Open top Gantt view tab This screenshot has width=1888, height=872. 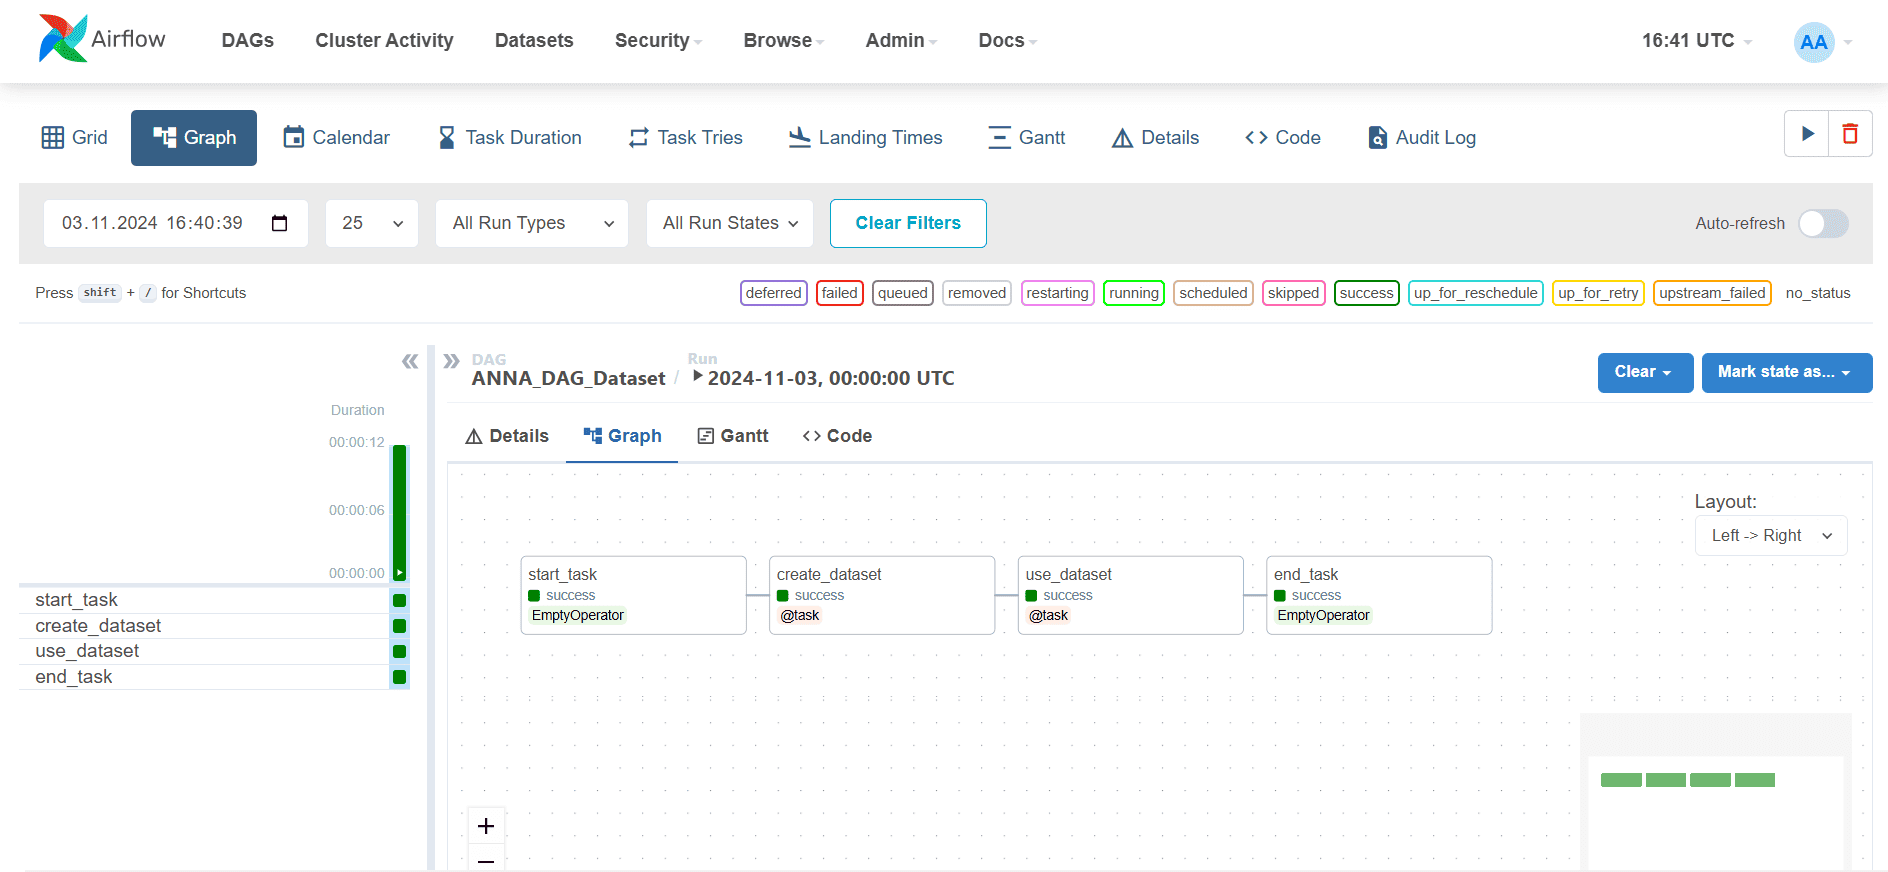pos(1026,137)
